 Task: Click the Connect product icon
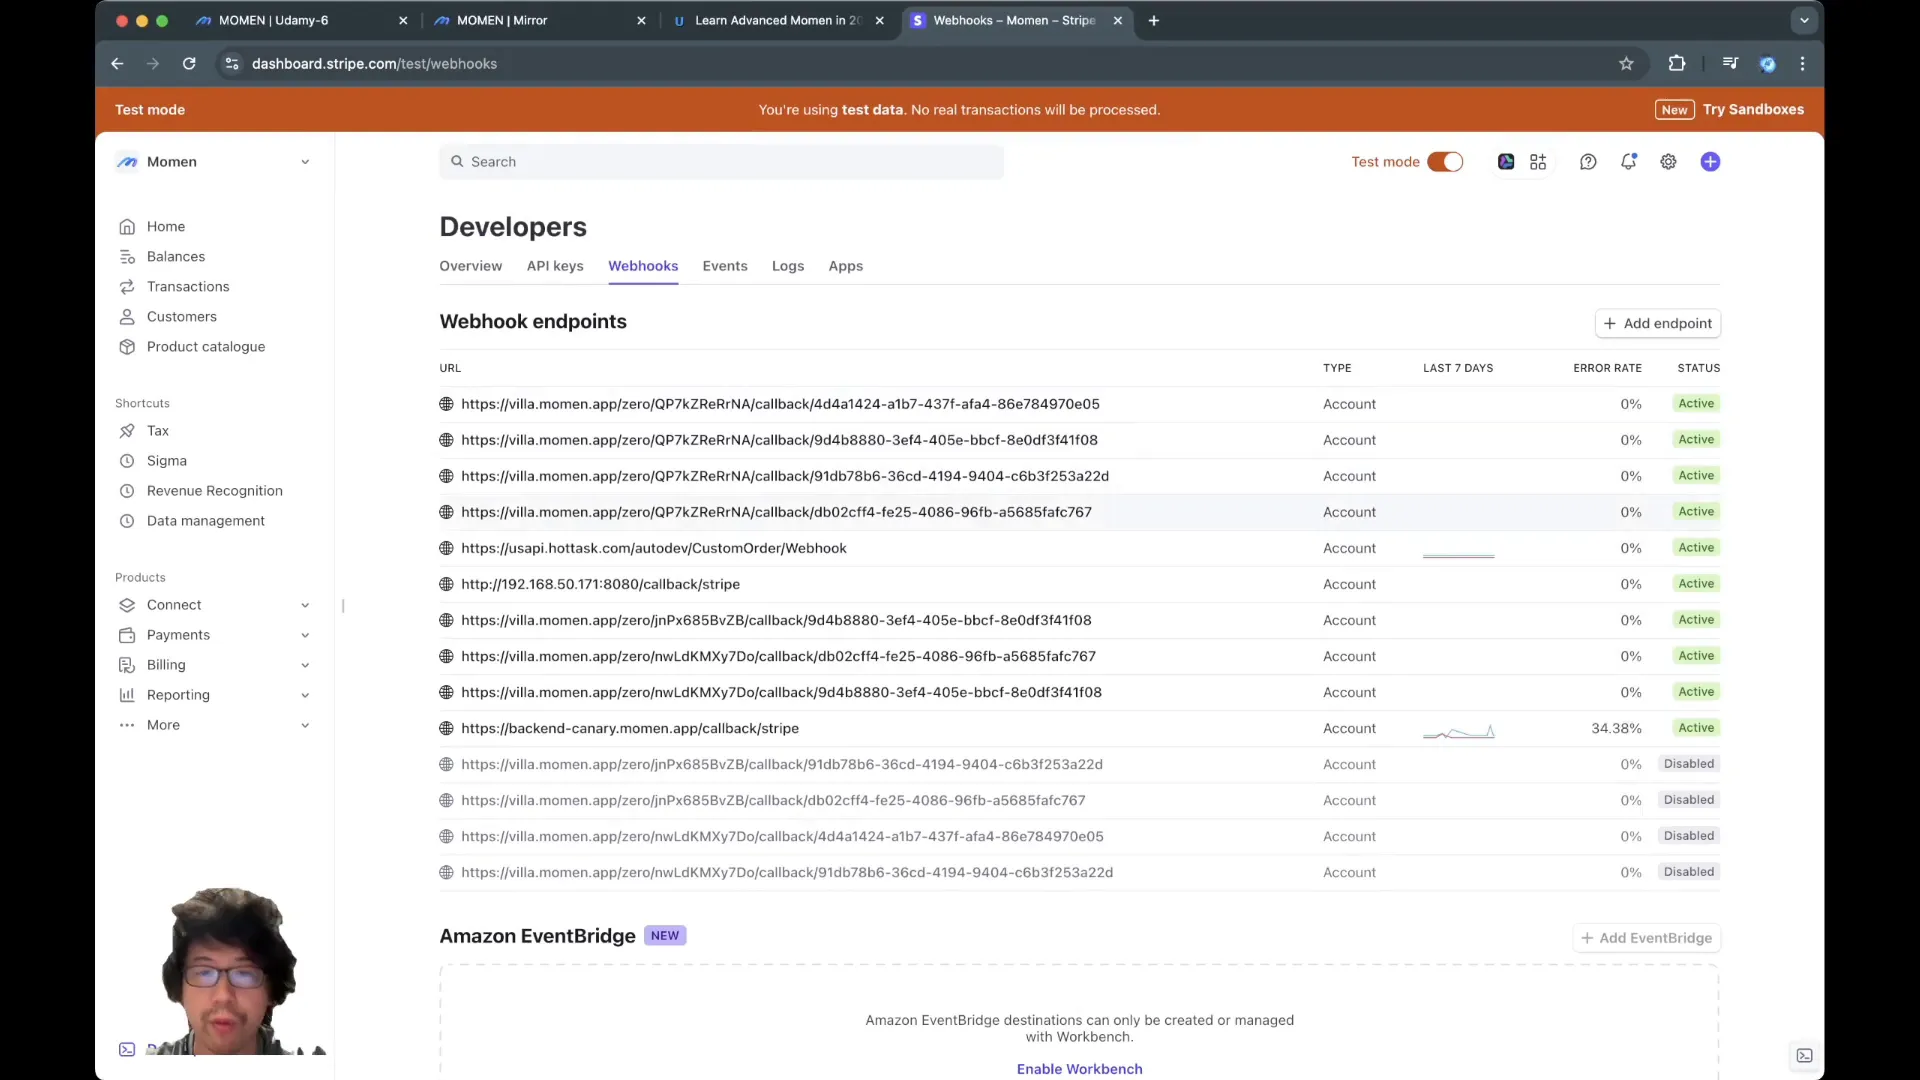(127, 605)
